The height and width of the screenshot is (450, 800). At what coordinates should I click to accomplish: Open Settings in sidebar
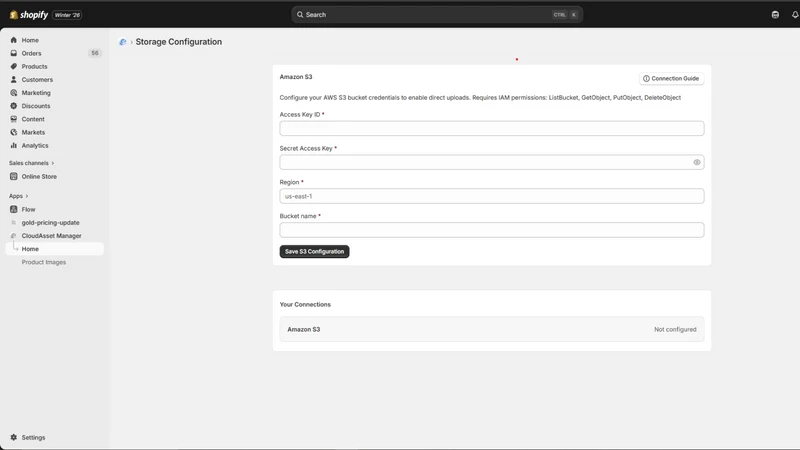coord(33,437)
